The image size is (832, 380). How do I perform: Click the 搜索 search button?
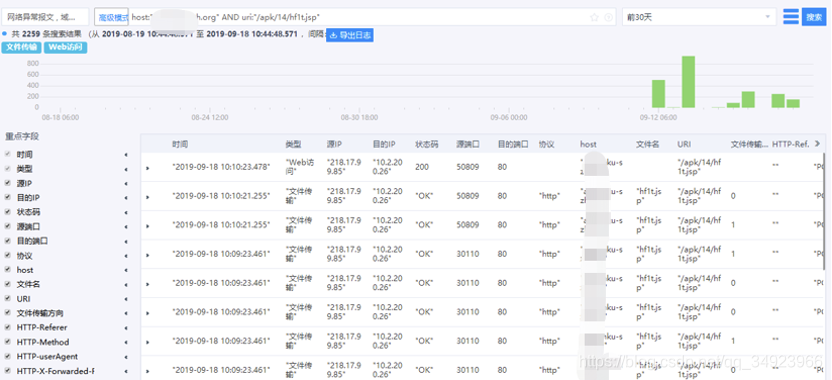[814, 17]
